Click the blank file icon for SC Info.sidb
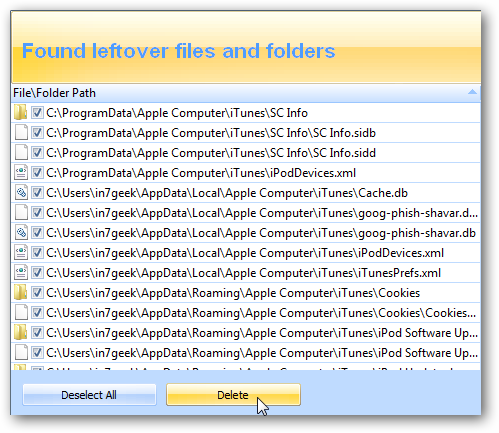Screen dimensions: 499x433 (x=21, y=133)
